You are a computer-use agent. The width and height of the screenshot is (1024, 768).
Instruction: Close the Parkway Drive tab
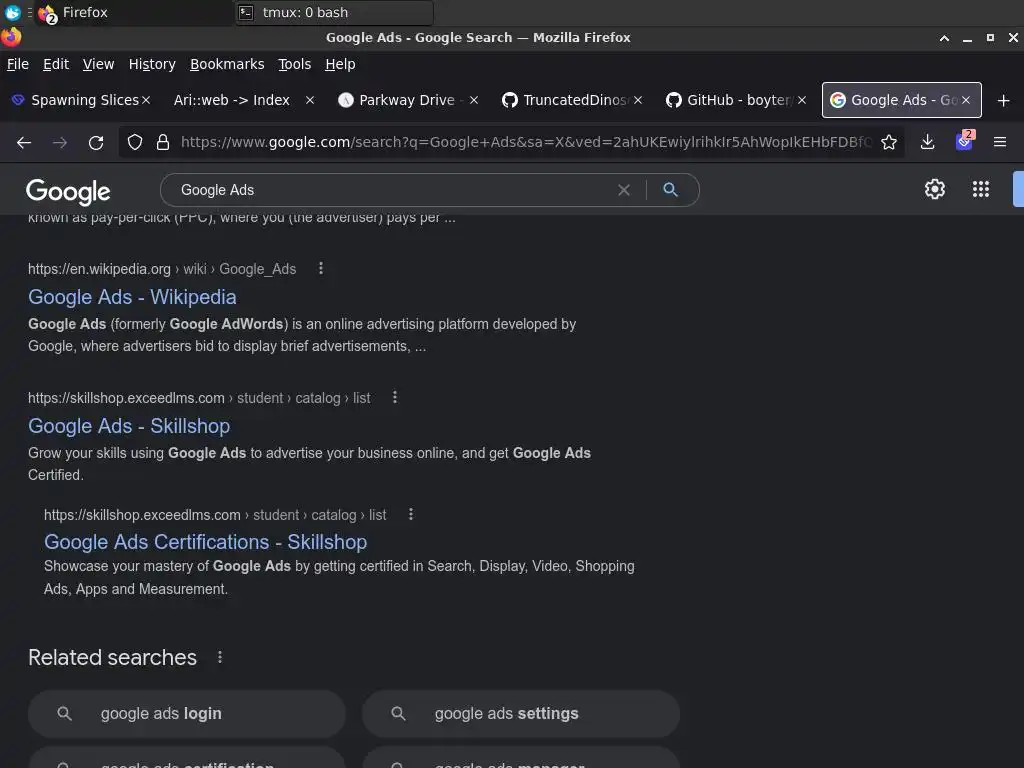474,100
